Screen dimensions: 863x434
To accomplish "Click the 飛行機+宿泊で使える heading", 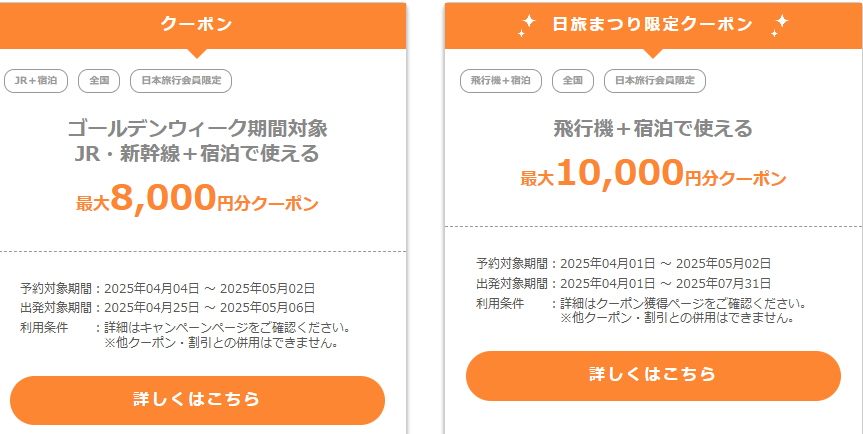I will (653, 129).
